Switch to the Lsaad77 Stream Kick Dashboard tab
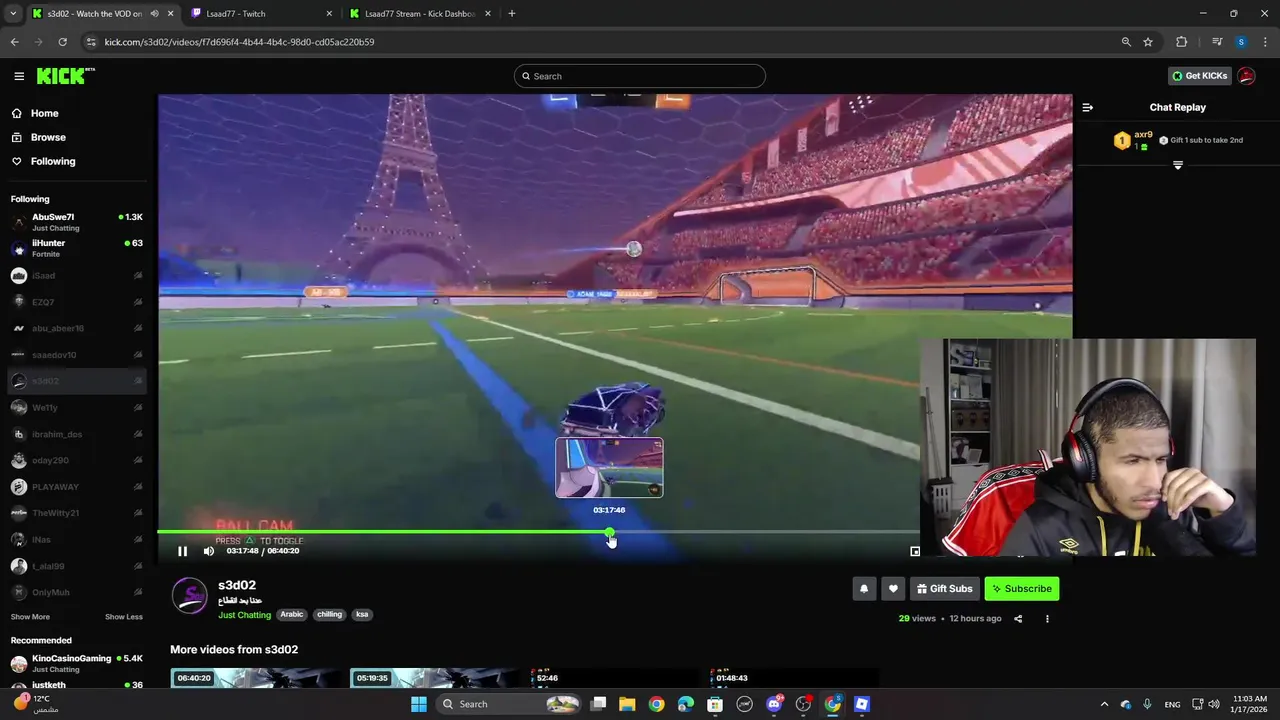1280x720 pixels. point(420,14)
